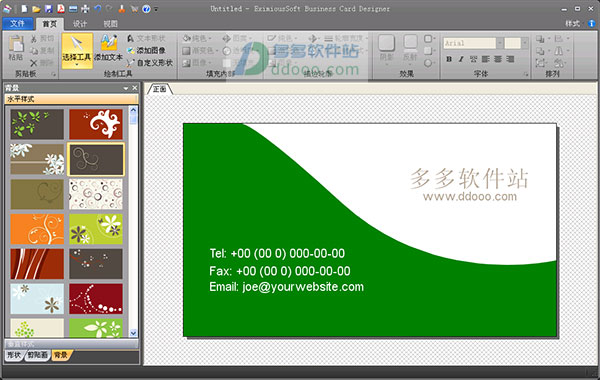The width and height of the screenshot is (600, 380).
Task: Select the 选择工具 selection tool
Action: pyautogui.click(x=77, y=51)
